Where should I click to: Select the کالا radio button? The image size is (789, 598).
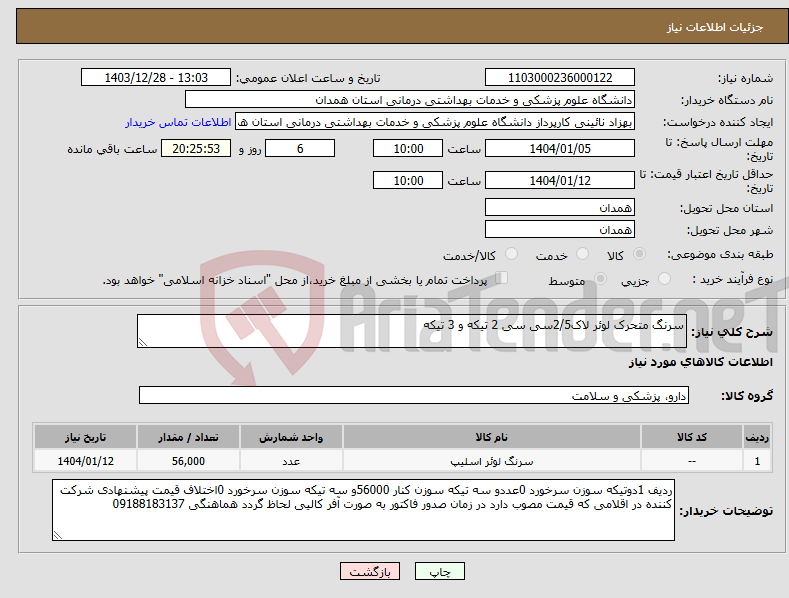(639, 254)
